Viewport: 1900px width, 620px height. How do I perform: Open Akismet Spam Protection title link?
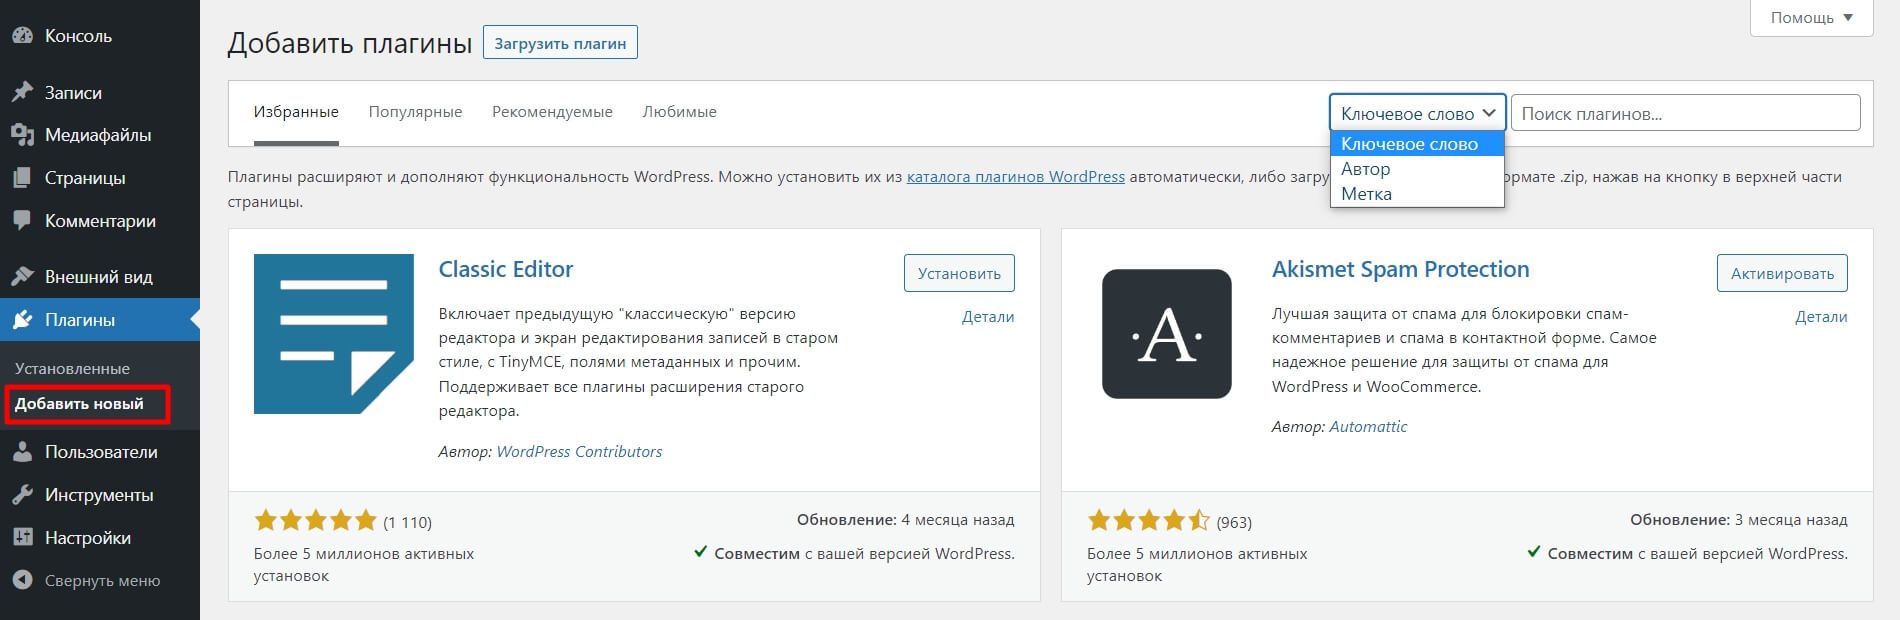1400,269
